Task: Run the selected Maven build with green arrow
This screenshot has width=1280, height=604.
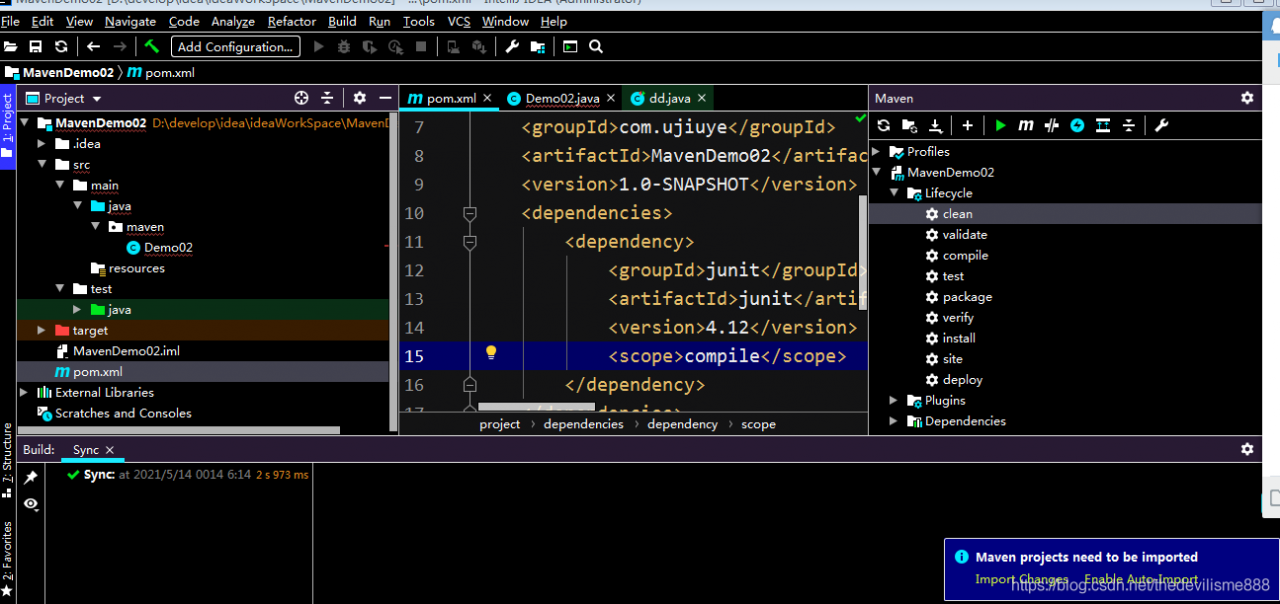Action: tap(1000, 125)
